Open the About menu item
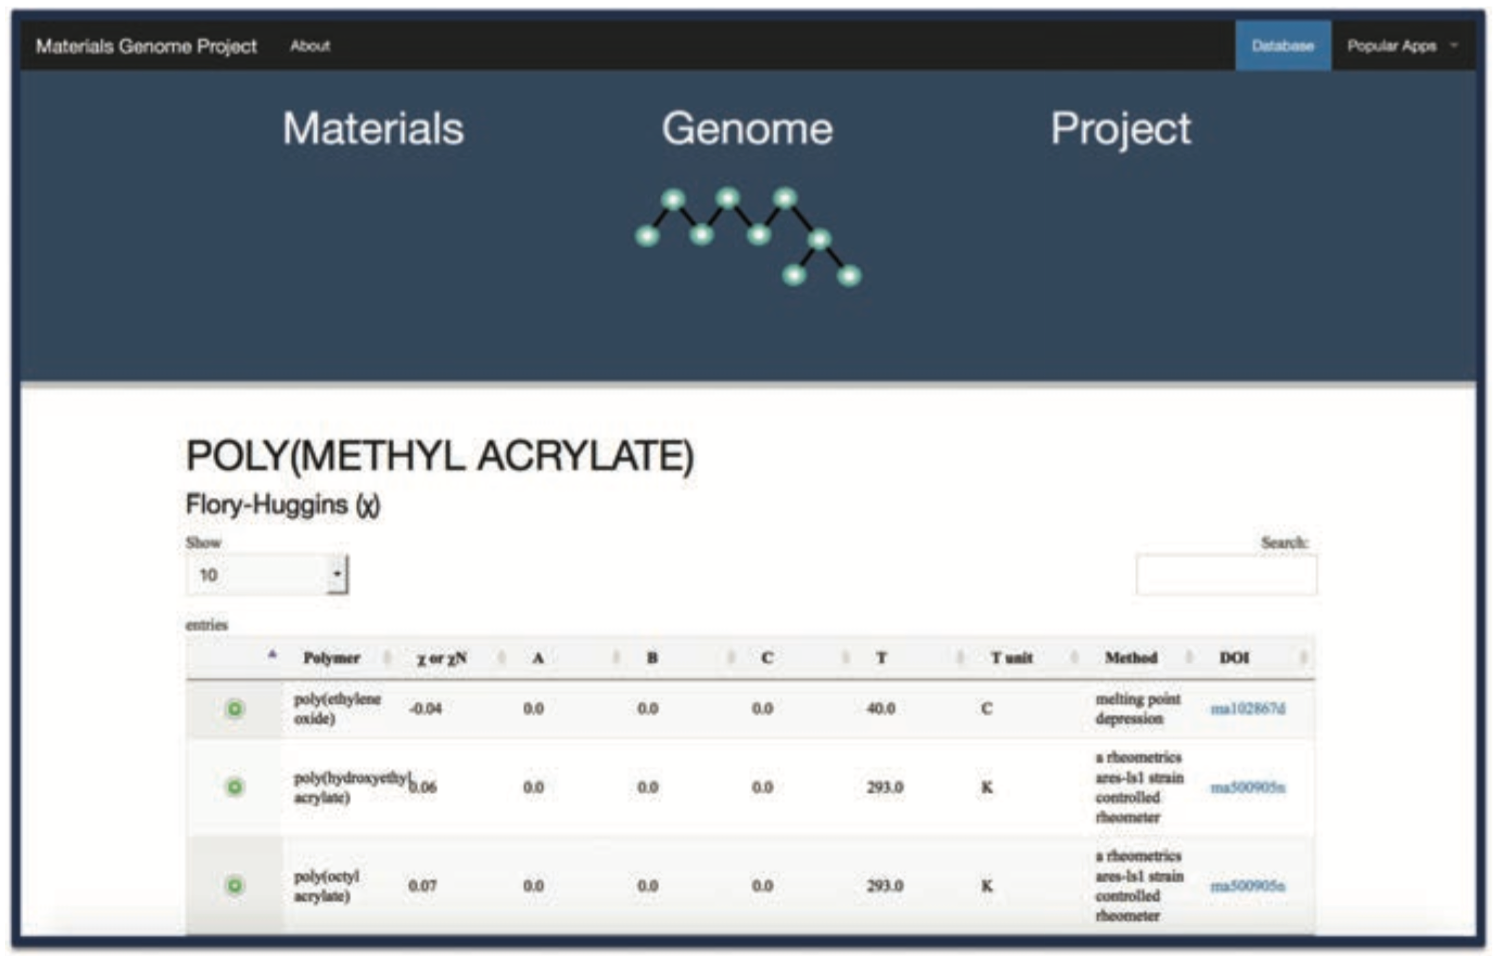 point(310,46)
